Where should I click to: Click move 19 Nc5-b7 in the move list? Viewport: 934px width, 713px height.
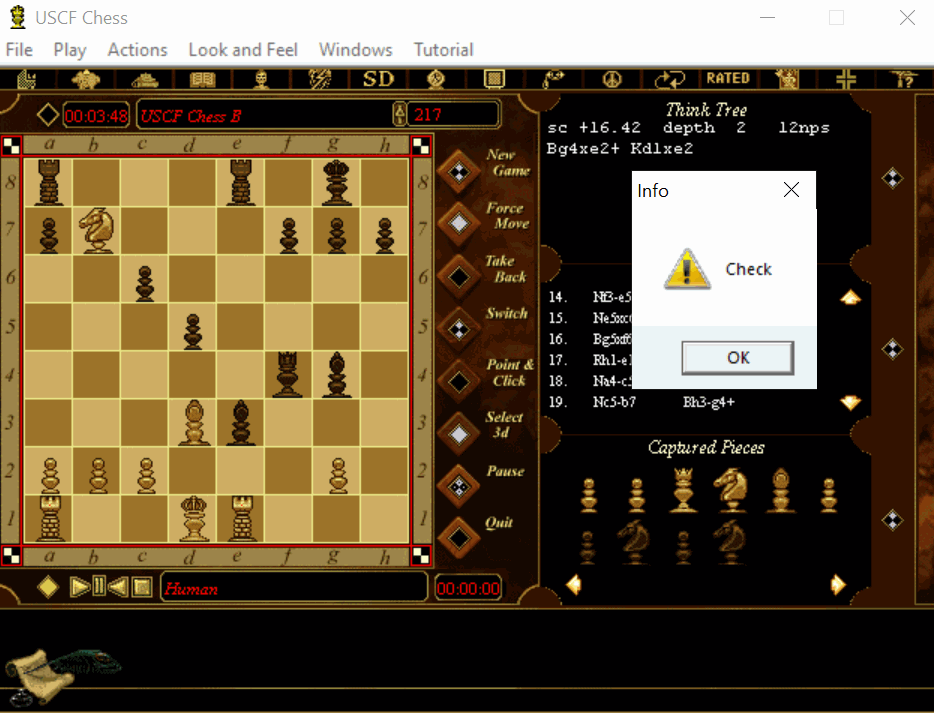point(614,402)
